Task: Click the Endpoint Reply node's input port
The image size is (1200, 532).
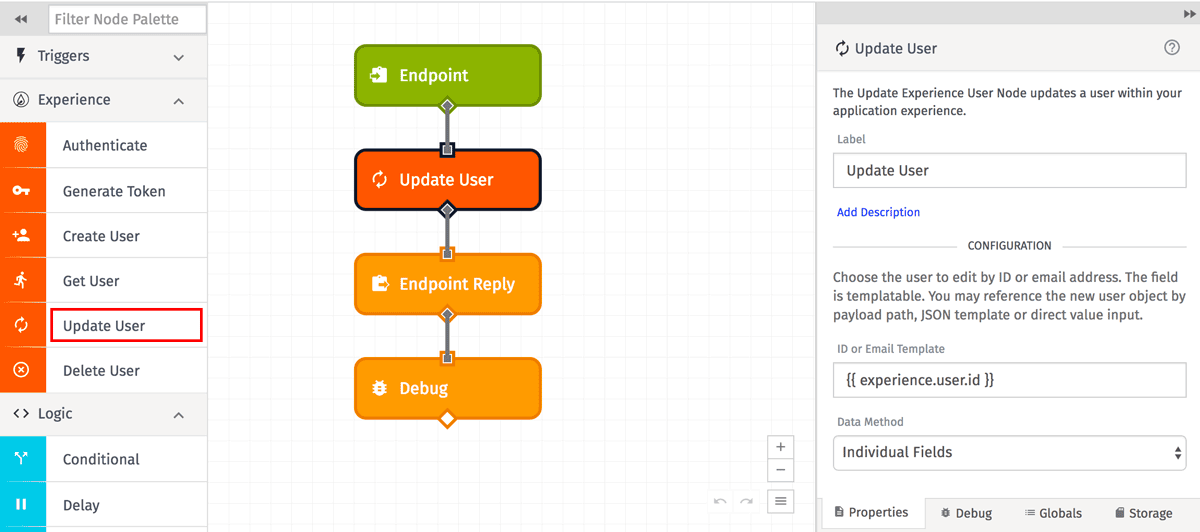Action: 448,254
